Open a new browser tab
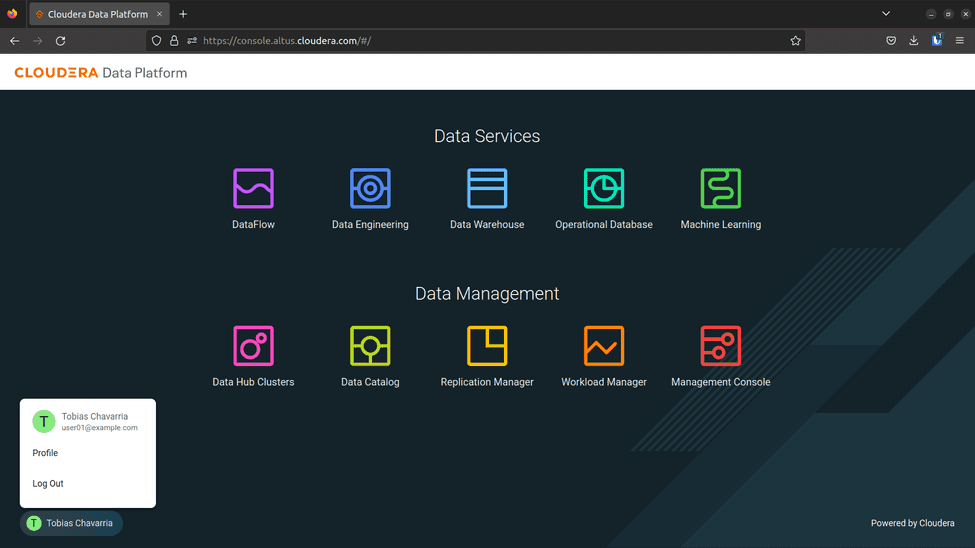Image resolution: width=975 pixels, height=548 pixels. coord(183,14)
